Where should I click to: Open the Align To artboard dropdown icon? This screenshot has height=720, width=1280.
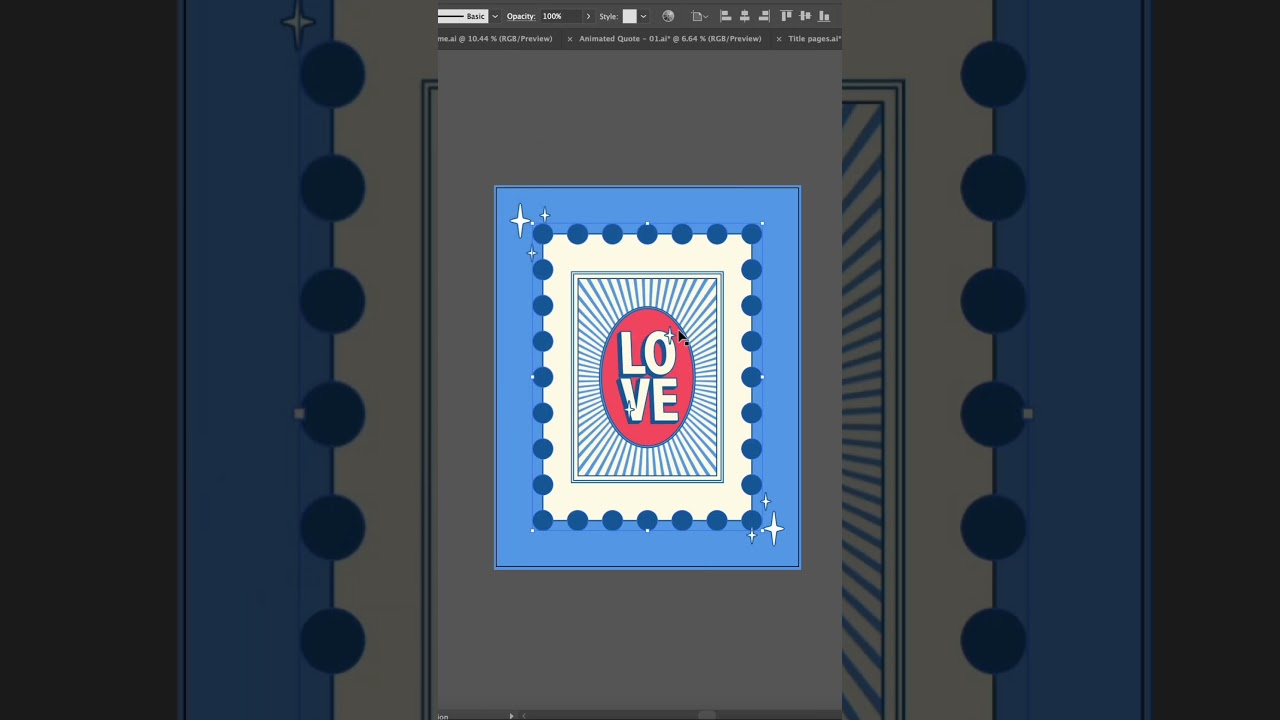point(700,16)
